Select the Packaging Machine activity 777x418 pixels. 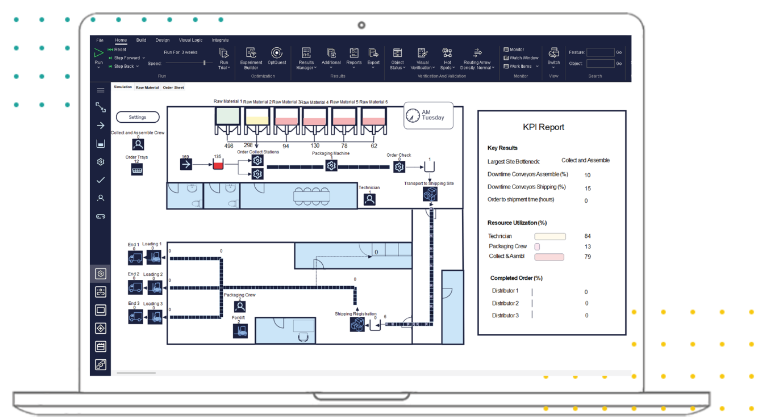point(332,166)
